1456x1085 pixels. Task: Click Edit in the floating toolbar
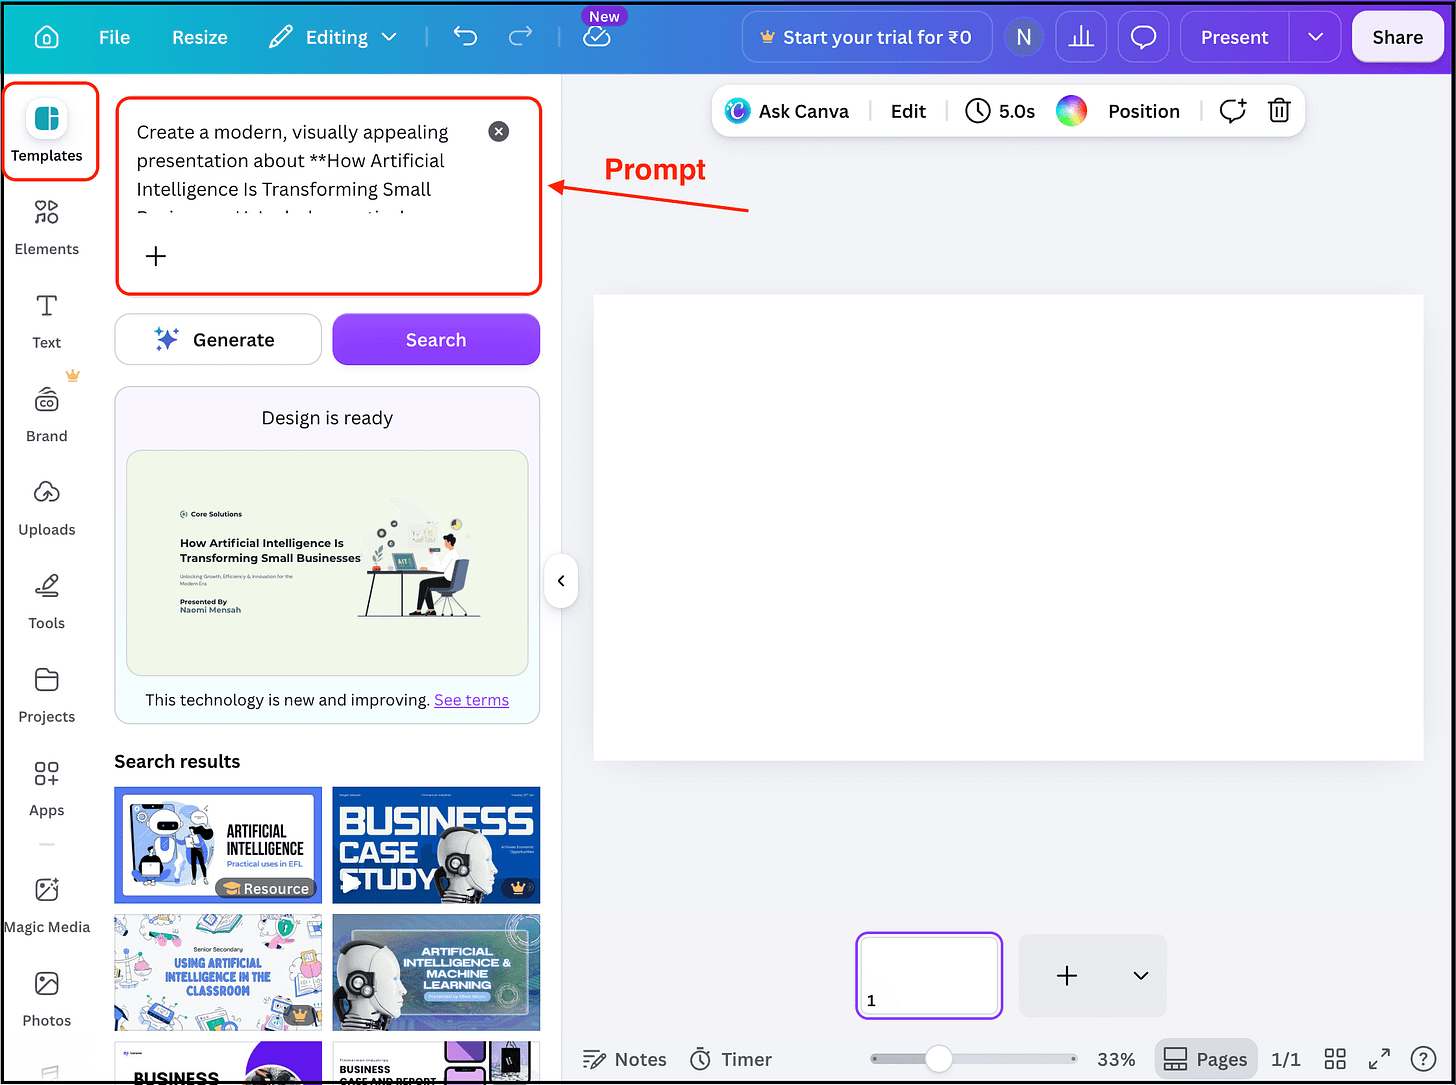[x=908, y=111]
